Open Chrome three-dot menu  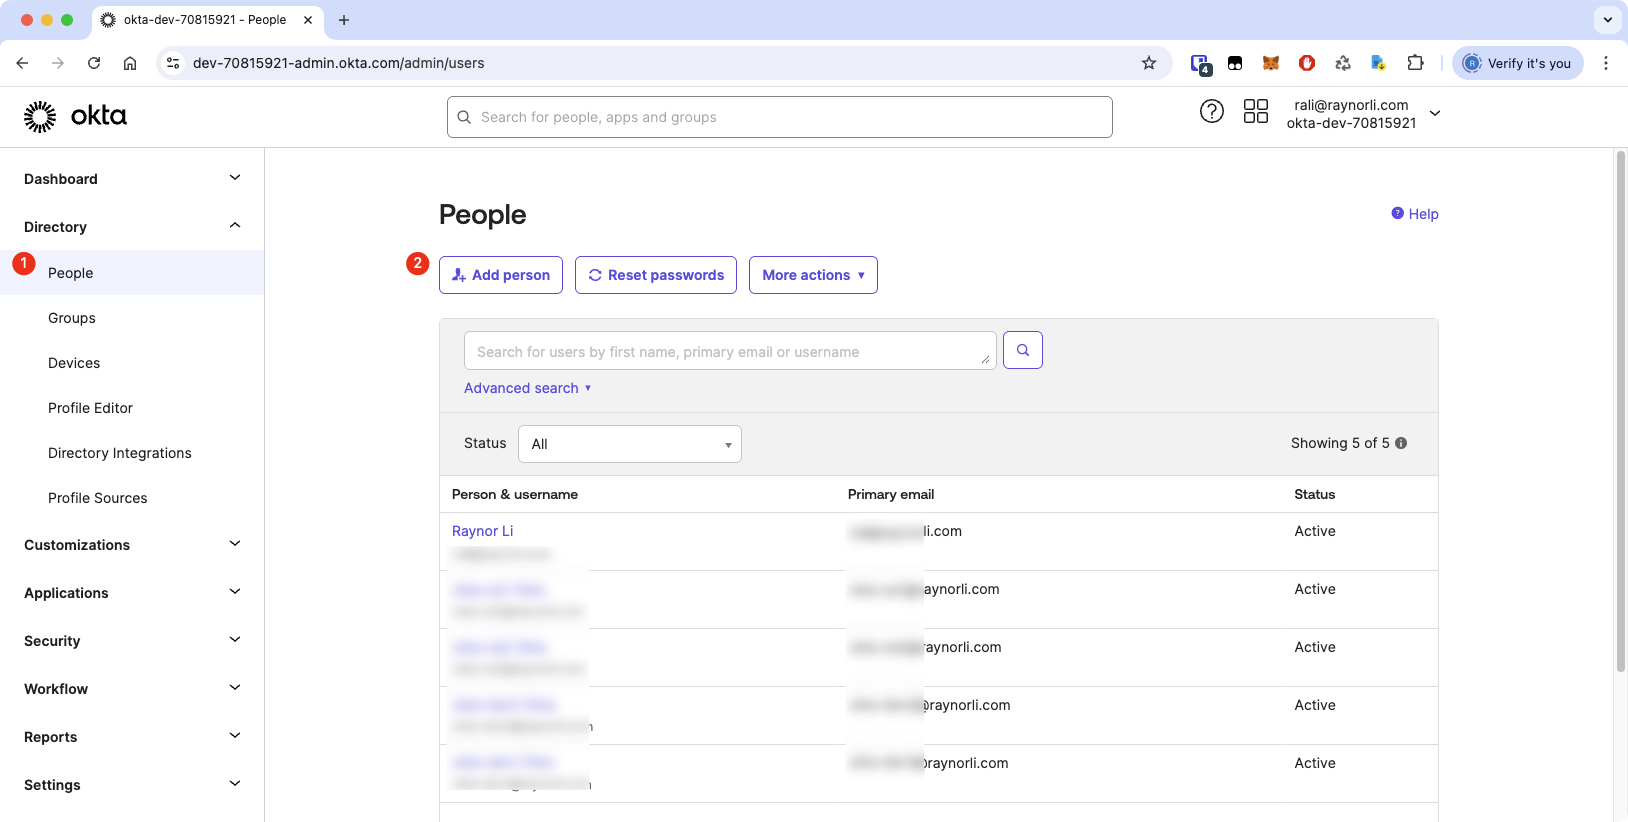(1606, 63)
